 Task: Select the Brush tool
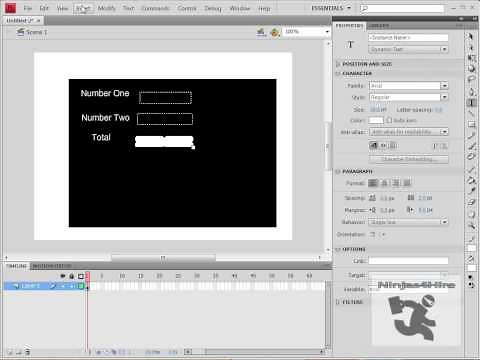(471, 146)
